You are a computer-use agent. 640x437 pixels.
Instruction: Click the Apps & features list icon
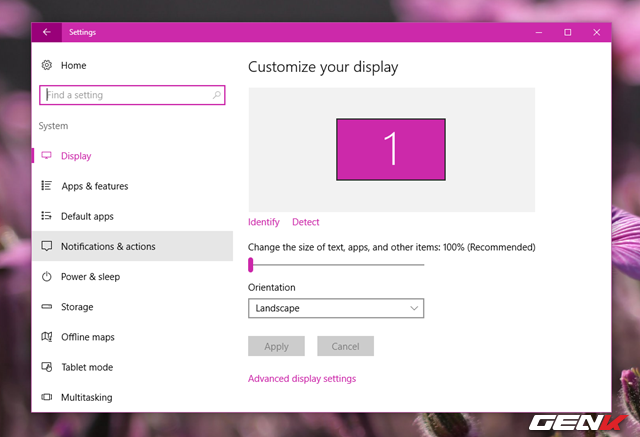point(47,186)
